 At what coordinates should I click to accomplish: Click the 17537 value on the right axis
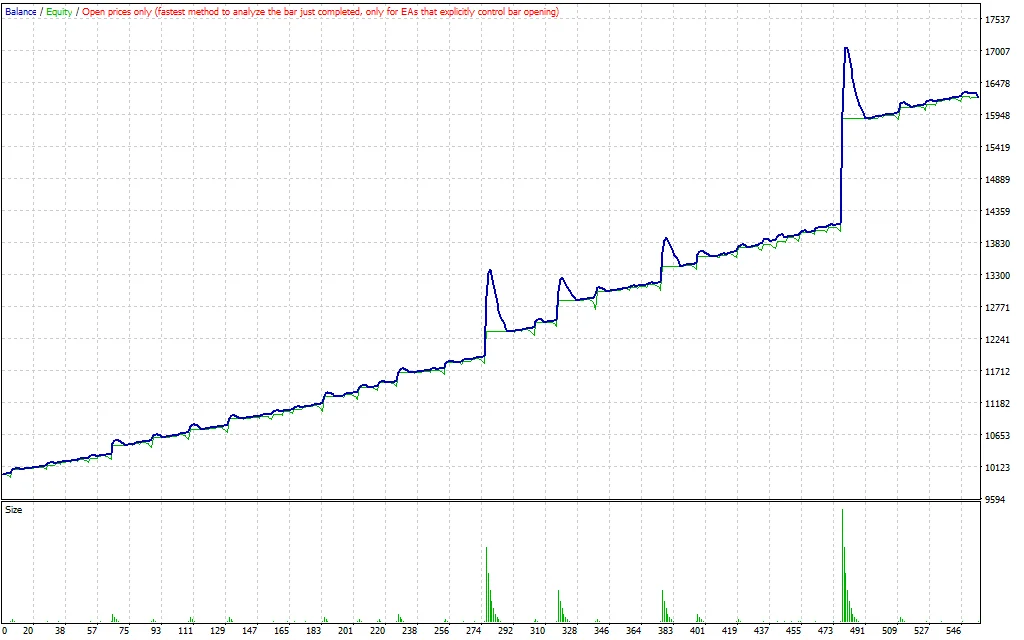pyautogui.click(x=998, y=18)
